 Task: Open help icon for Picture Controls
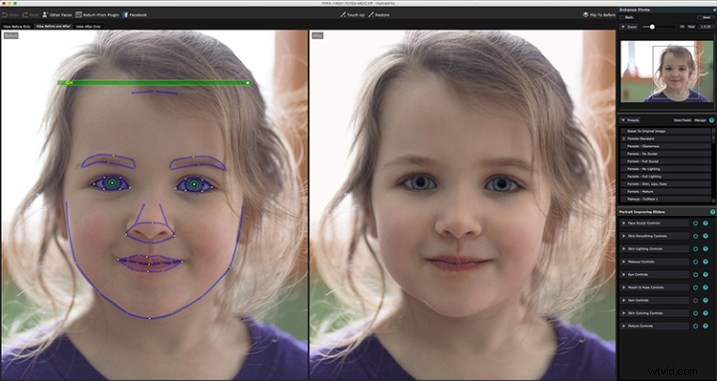click(706, 326)
